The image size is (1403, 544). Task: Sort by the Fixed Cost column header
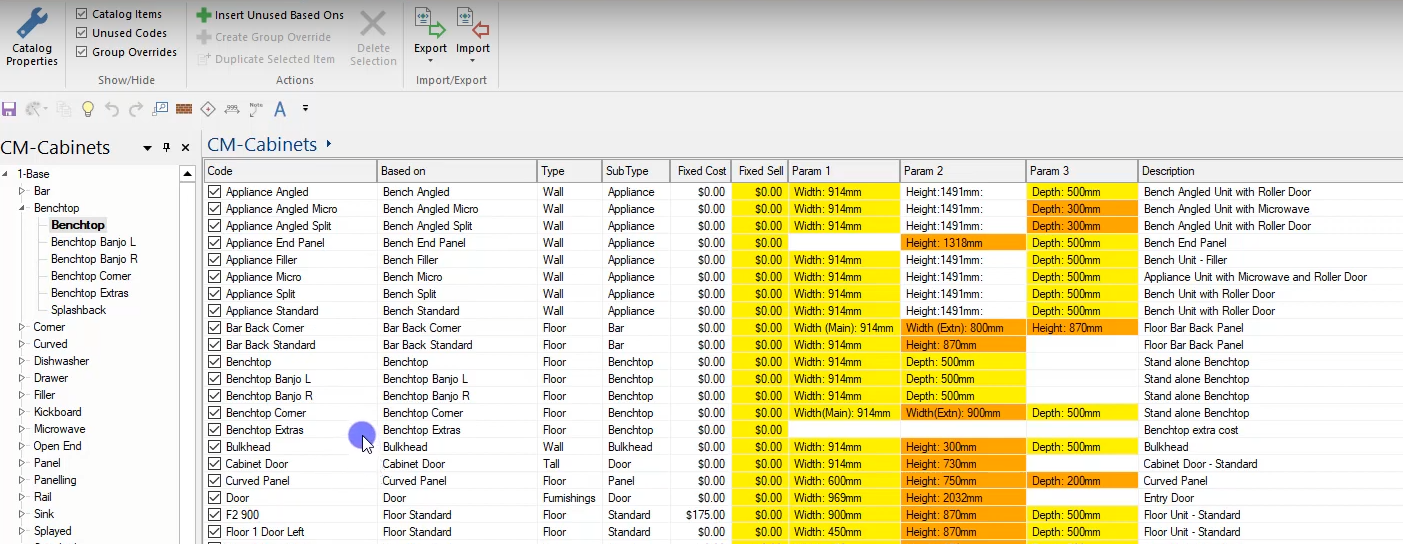click(700, 171)
